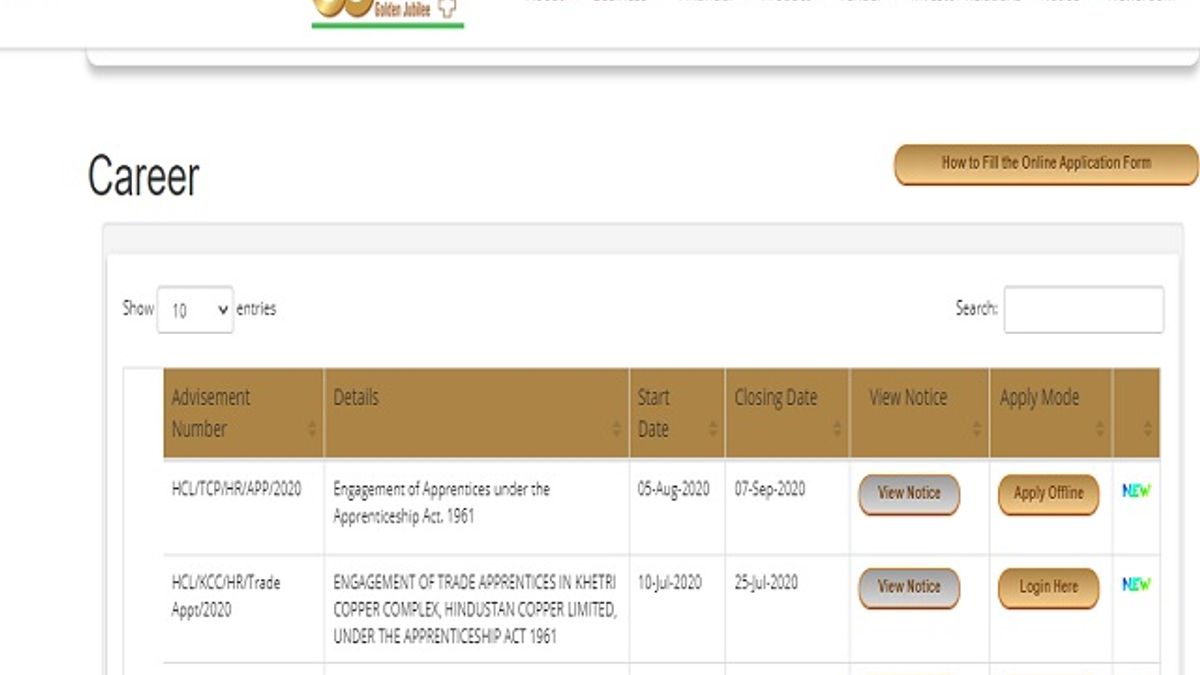Click Advisement Number column header
The height and width of the screenshot is (675, 1200).
click(243, 413)
